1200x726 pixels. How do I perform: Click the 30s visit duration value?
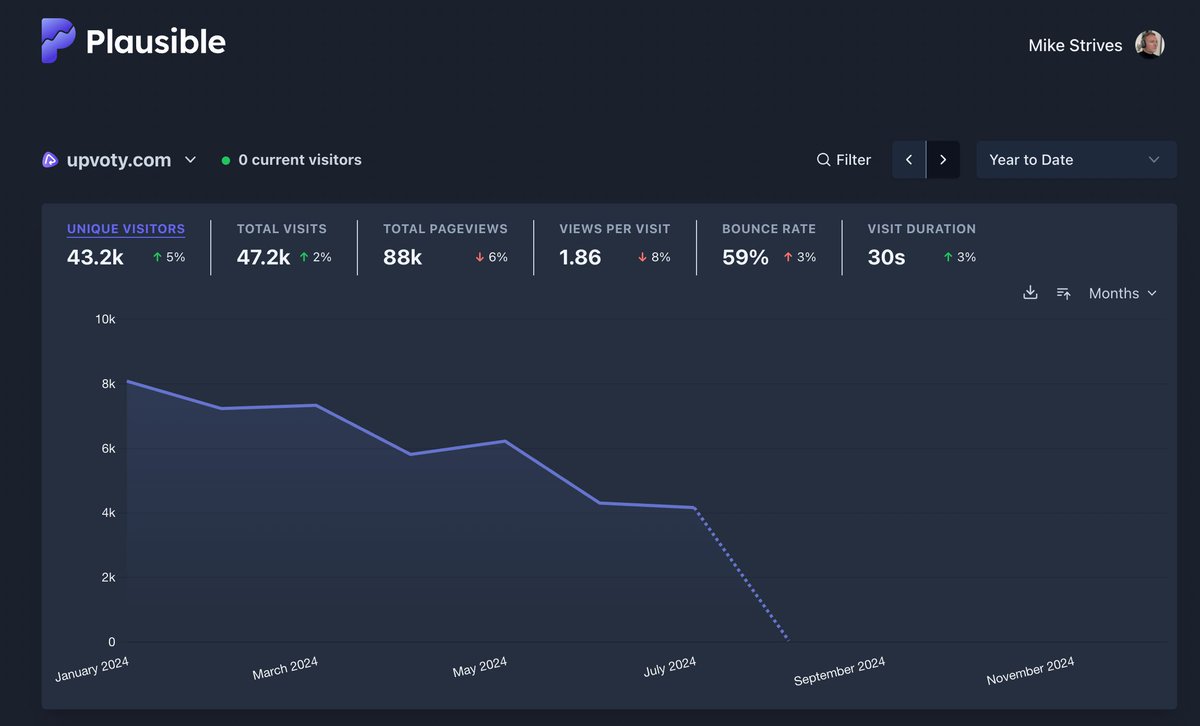pyautogui.click(x=887, y=257)
